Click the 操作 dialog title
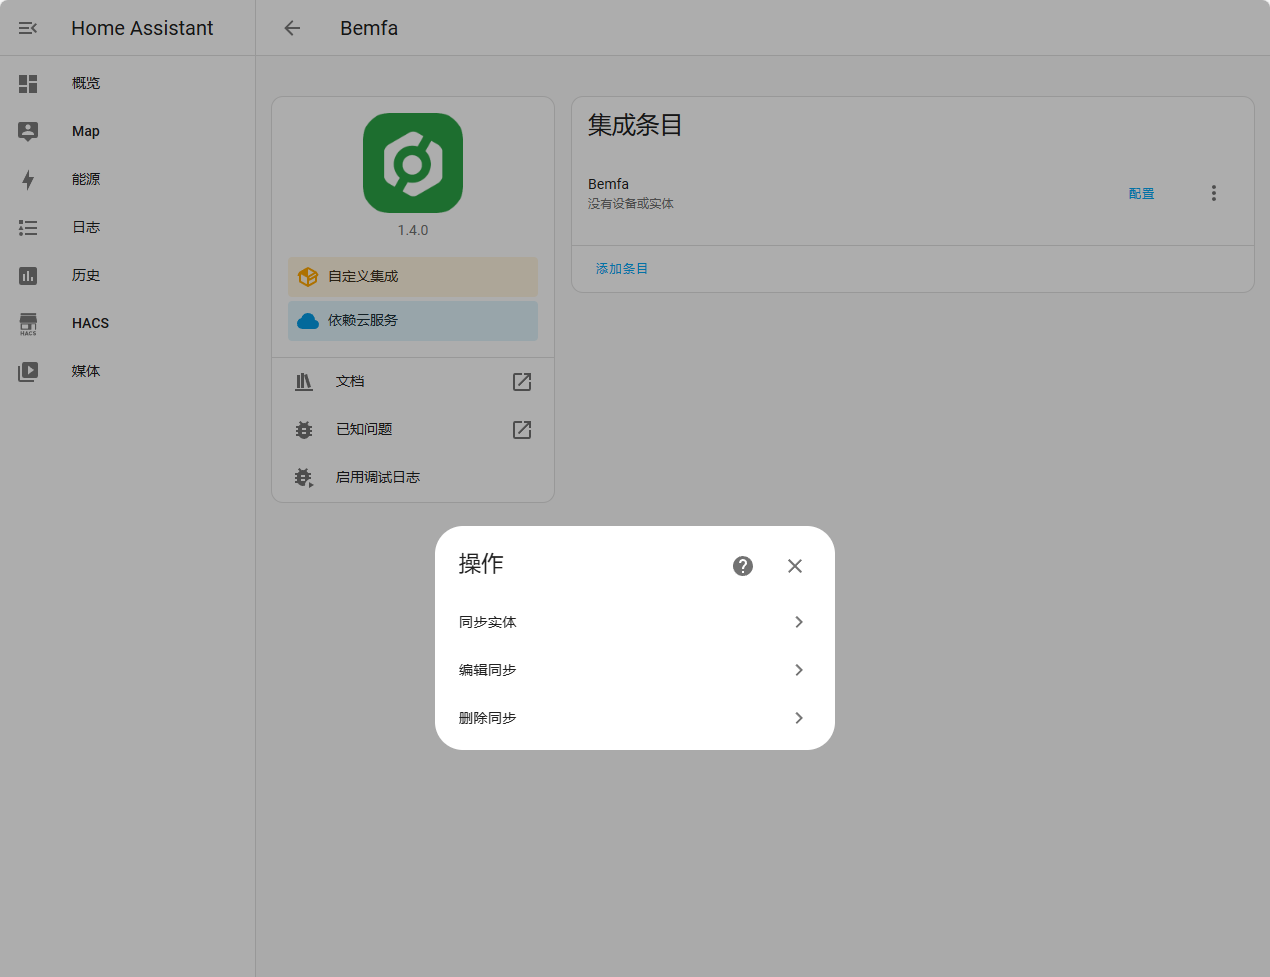 tap(481, 564)
